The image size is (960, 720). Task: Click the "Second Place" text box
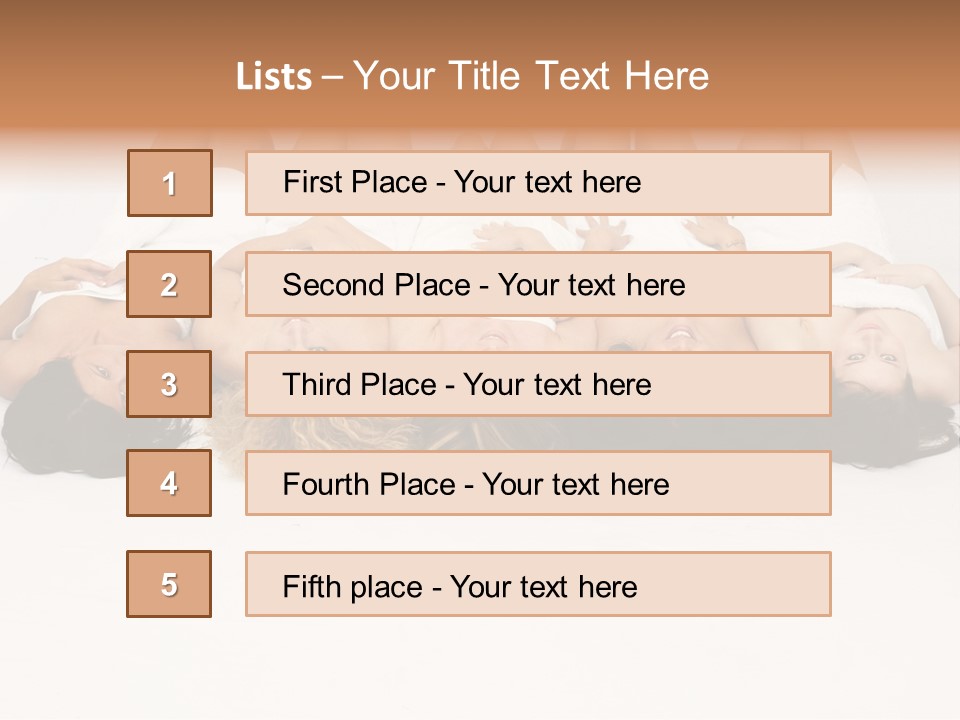[538, 284]
